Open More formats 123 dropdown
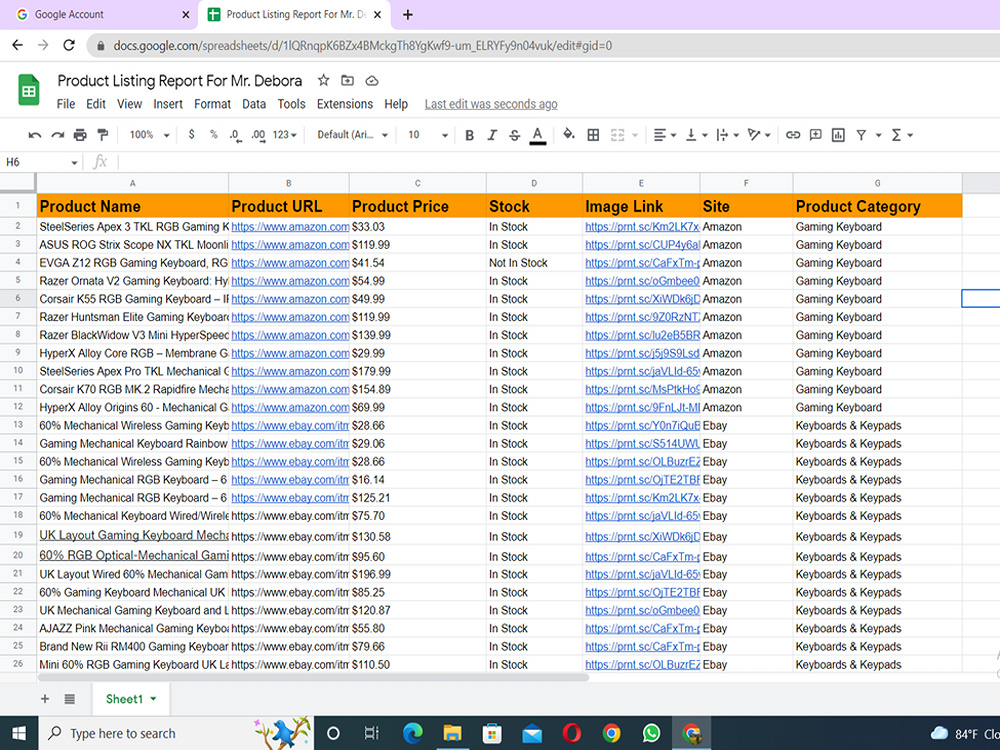 (284, 135)
